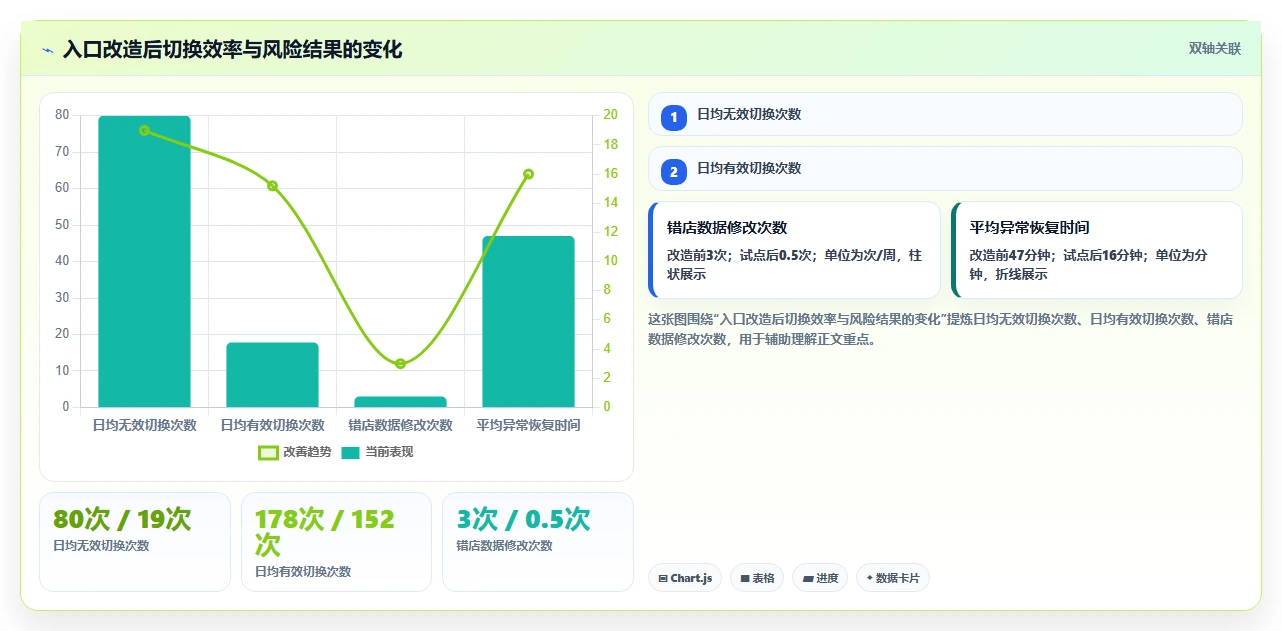This screenshot has height=631, width=1282.
Task: Open the 错店数据修改次数 detail card
Action: [794, 250]
